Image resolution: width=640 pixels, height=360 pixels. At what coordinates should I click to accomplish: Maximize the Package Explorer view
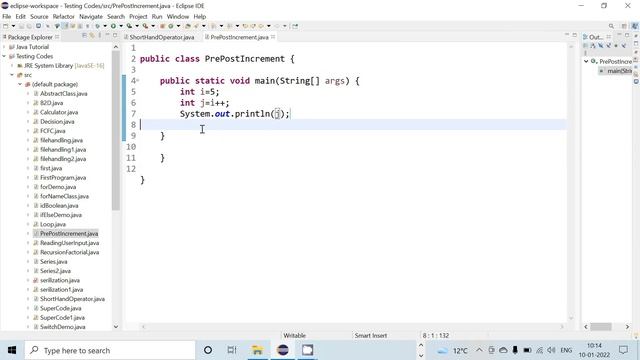click(x=115, y=35)
